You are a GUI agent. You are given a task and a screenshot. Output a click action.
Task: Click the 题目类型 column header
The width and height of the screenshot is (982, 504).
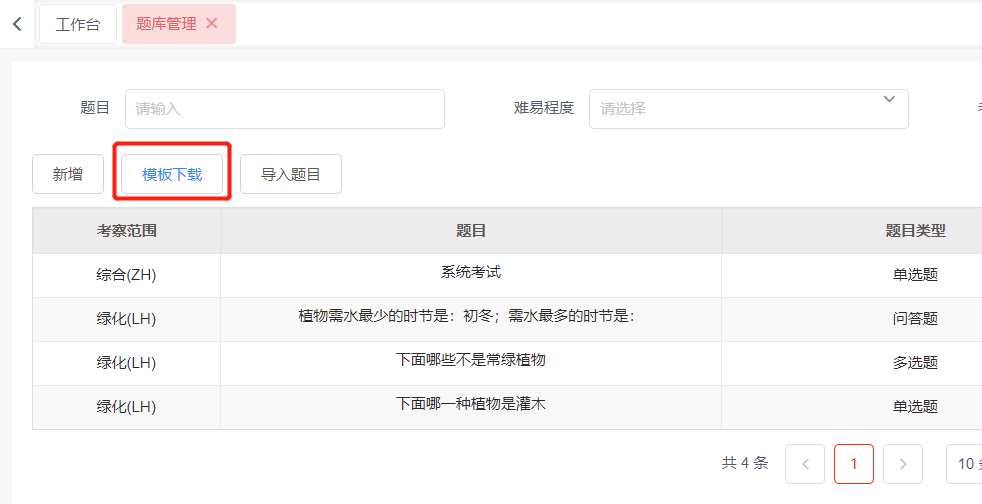click(x=915, y=231)
